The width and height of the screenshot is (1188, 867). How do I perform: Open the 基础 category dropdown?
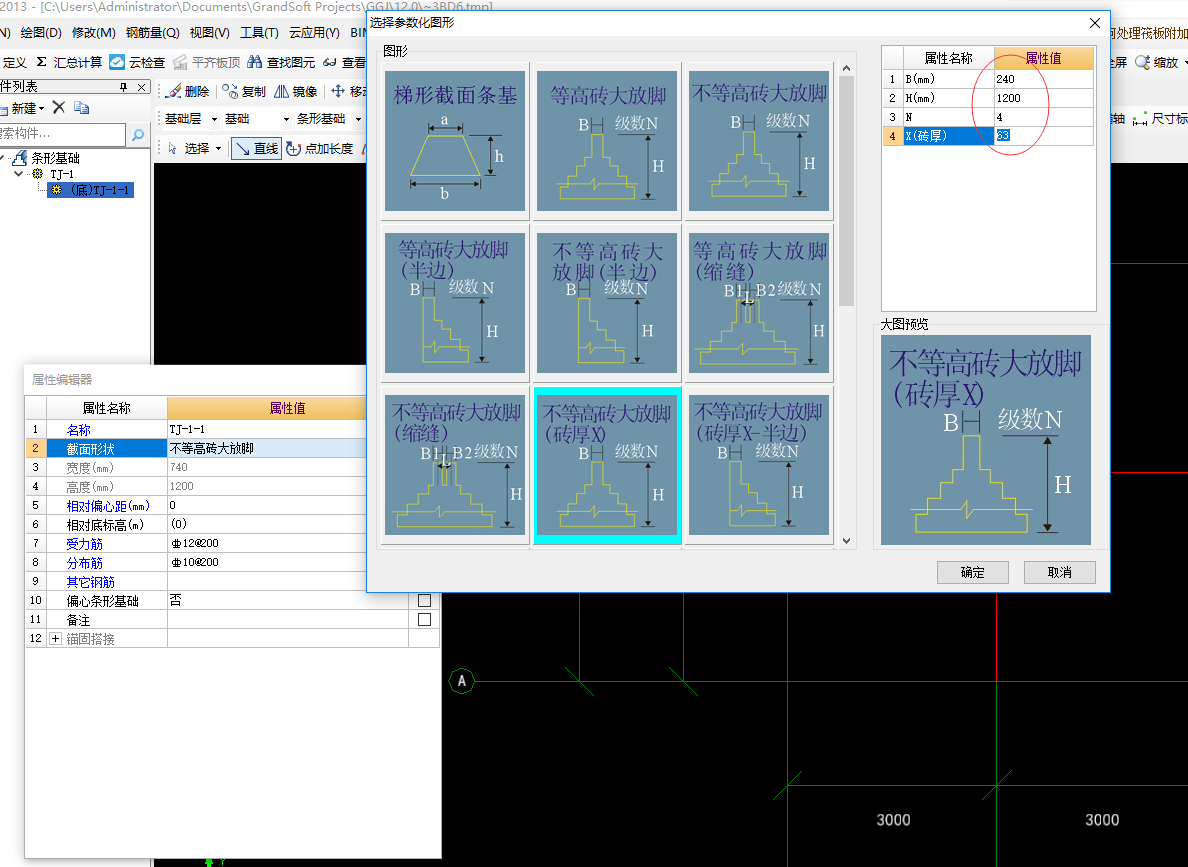tap(286, 119)
